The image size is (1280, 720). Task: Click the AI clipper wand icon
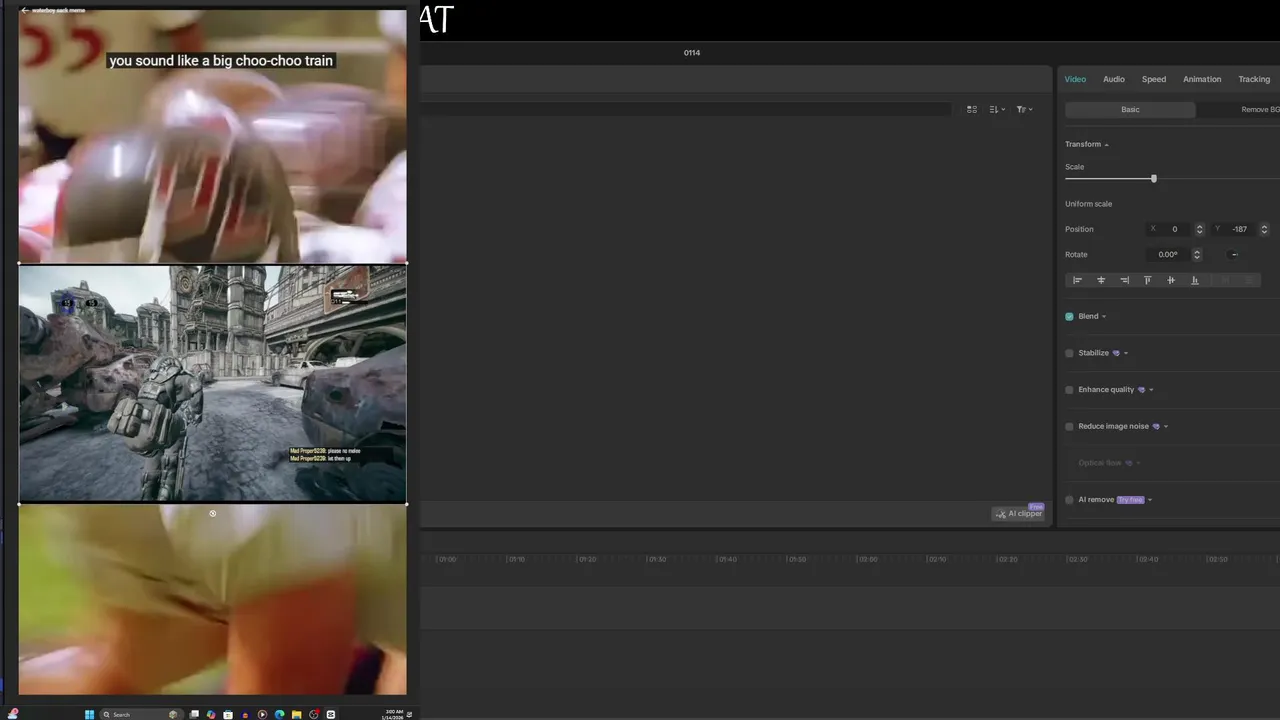click(1001, 514)
